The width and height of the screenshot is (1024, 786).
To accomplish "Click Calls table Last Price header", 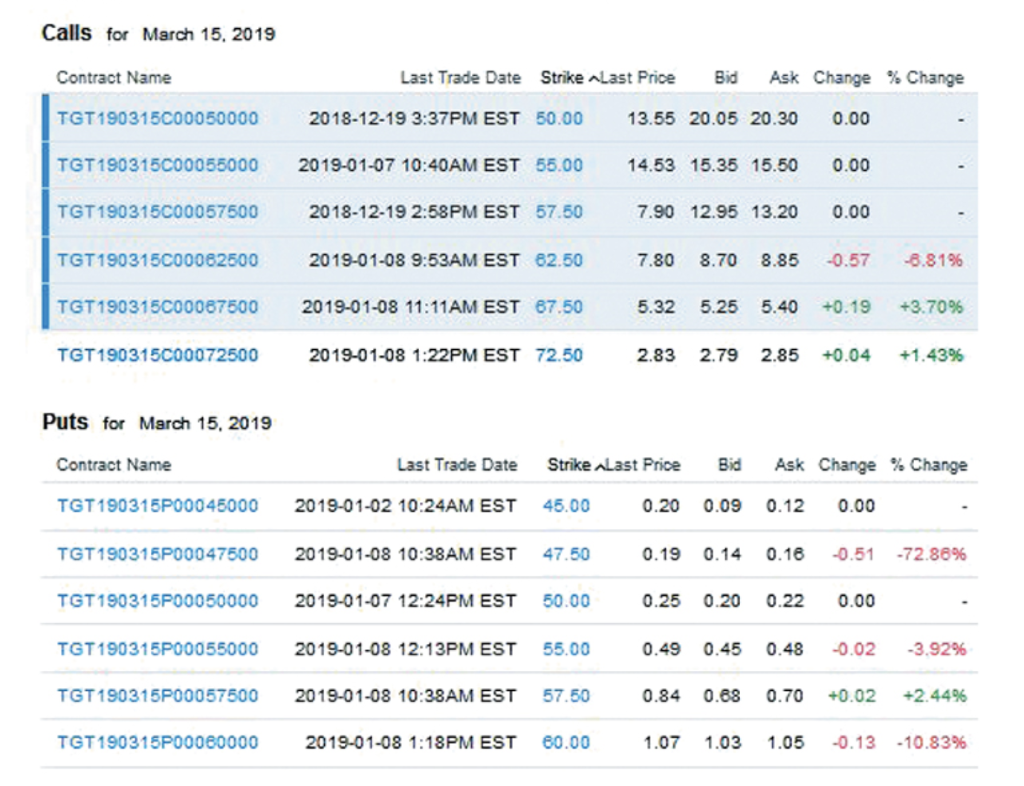I will pyautogui.click(x=638, y=78).
